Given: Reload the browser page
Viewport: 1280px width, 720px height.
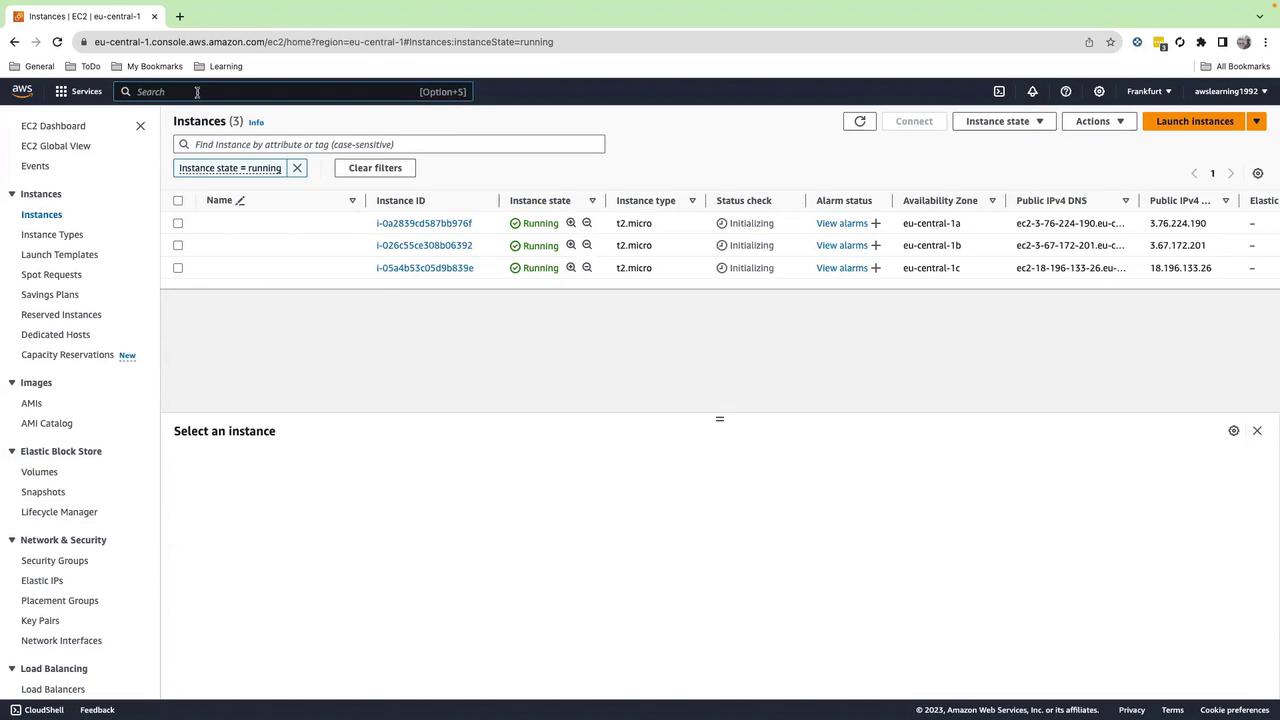Looking at the screenshot, I should (x=57, y=42).
